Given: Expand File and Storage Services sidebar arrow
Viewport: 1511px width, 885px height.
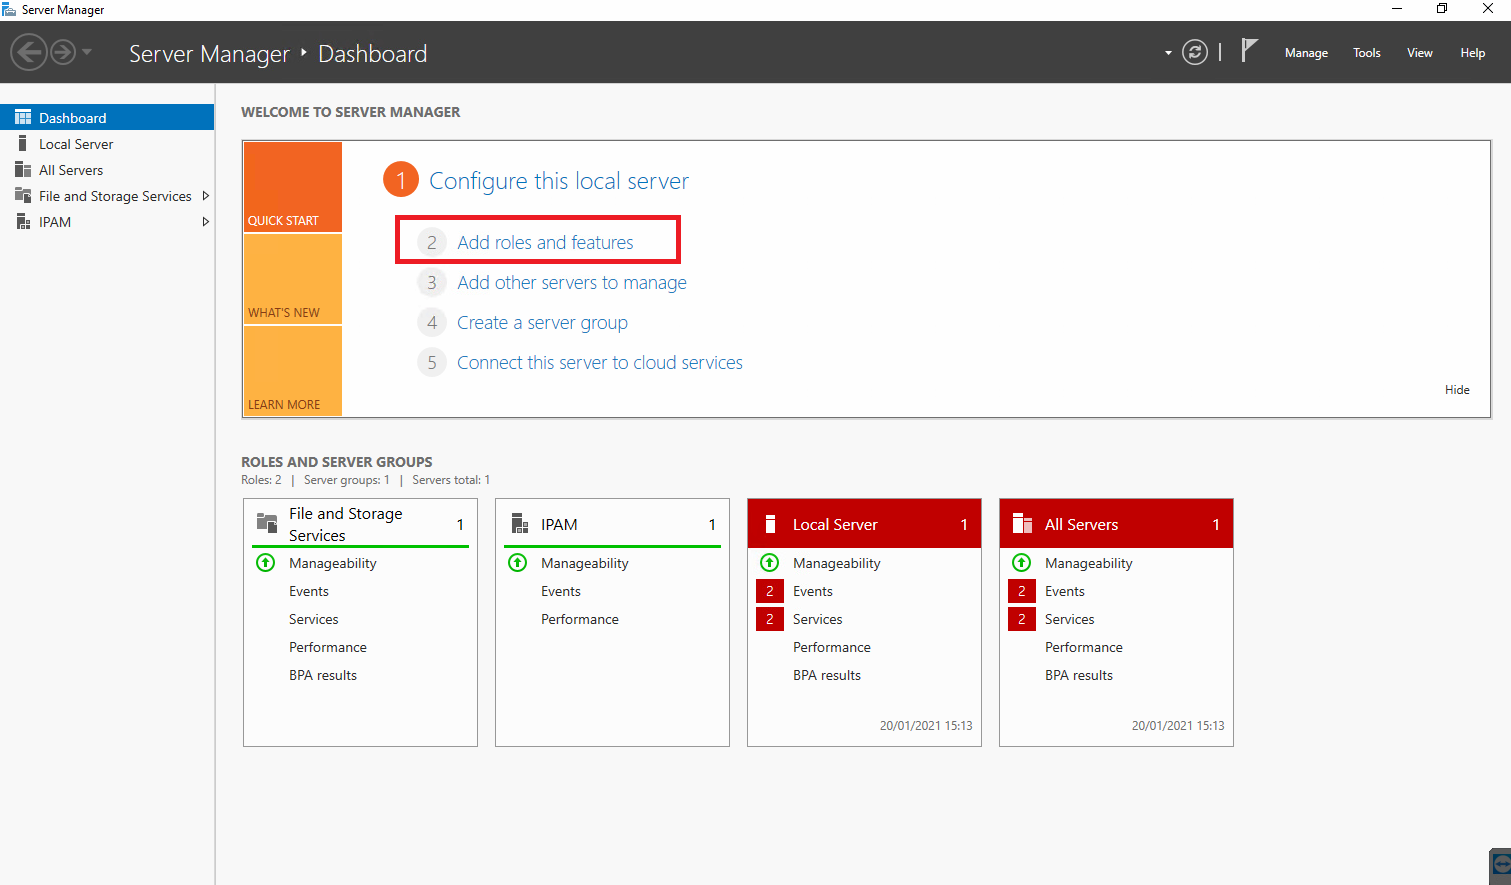Looking at the screenshot, I should pos(205,196).
